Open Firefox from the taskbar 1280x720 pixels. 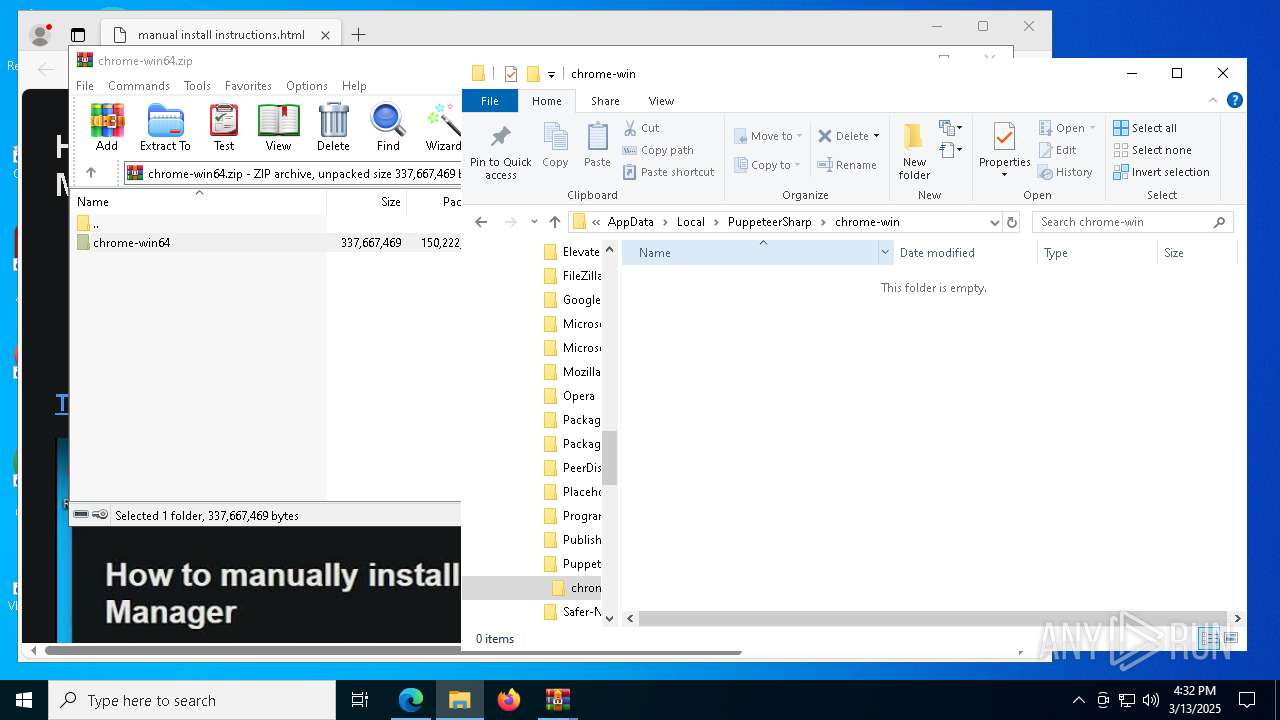(509, 700)
